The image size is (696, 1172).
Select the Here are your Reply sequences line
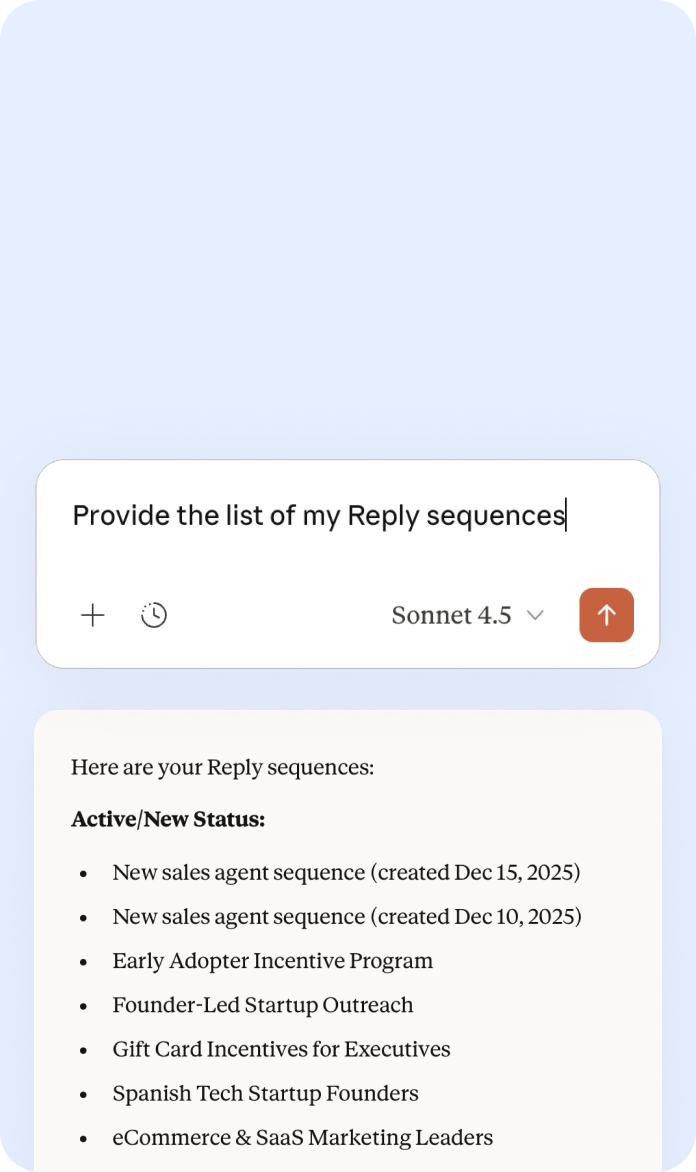[223, 768]
